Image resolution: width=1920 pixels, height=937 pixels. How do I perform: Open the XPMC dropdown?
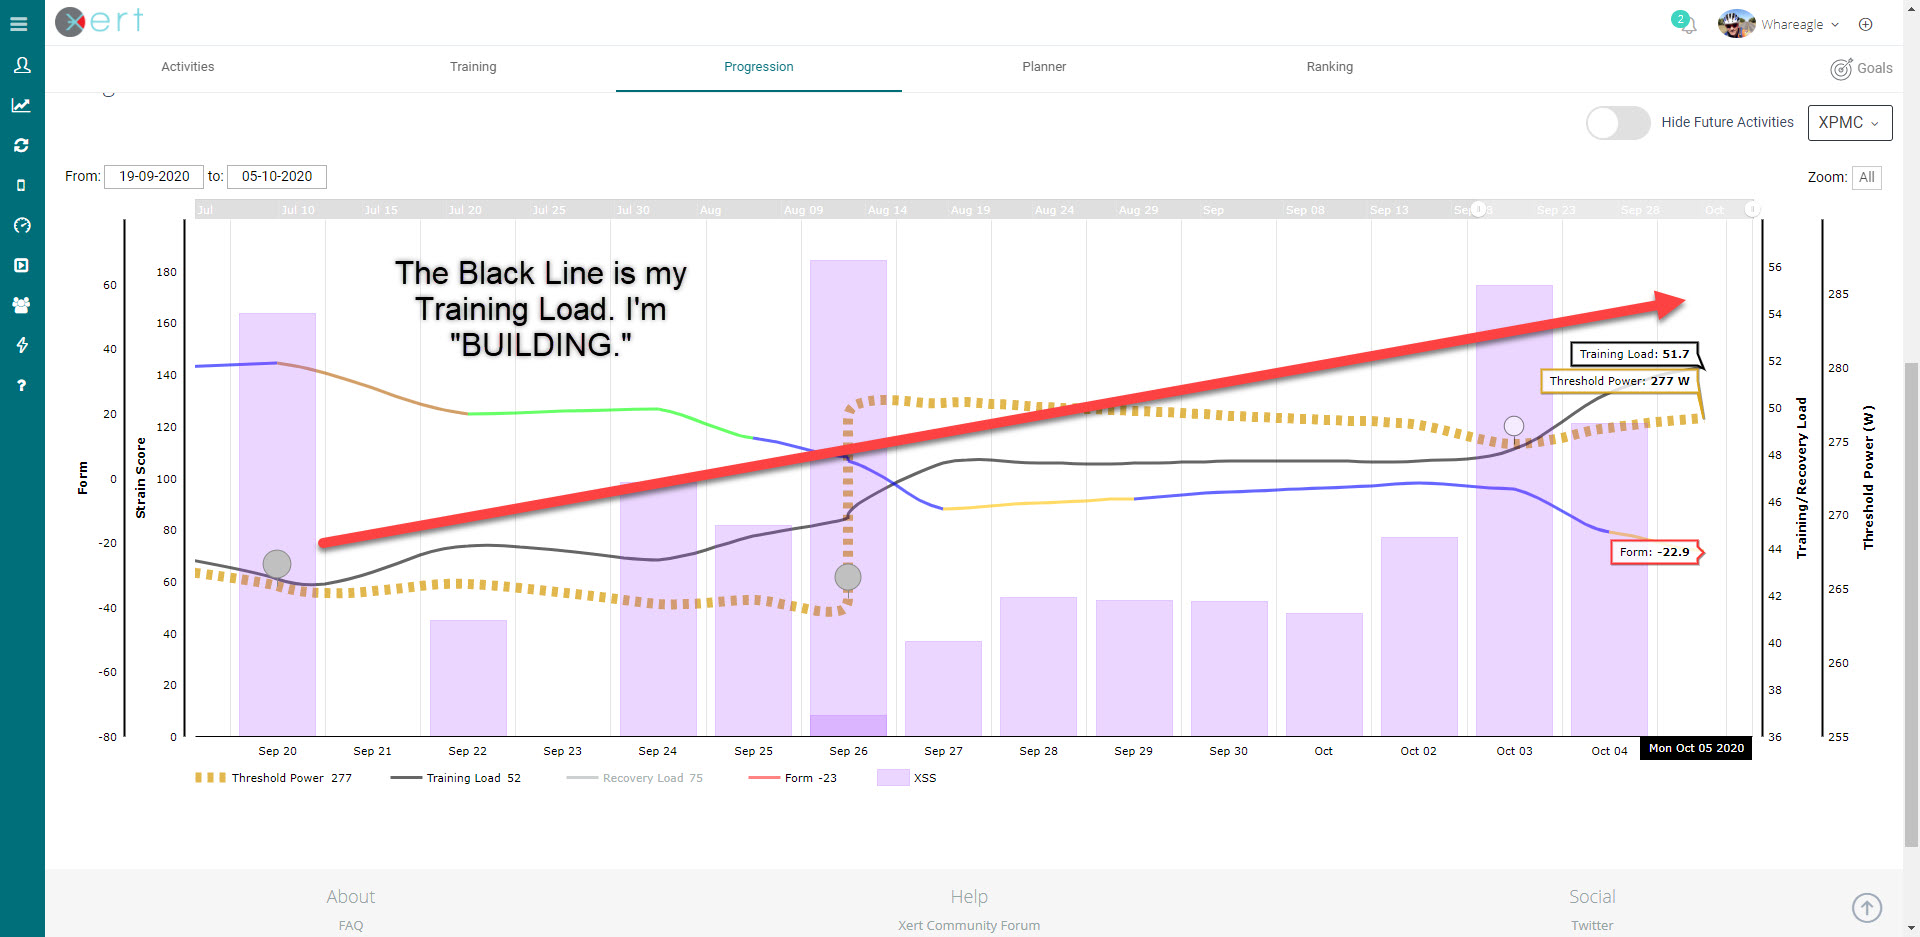(1848, 122)
